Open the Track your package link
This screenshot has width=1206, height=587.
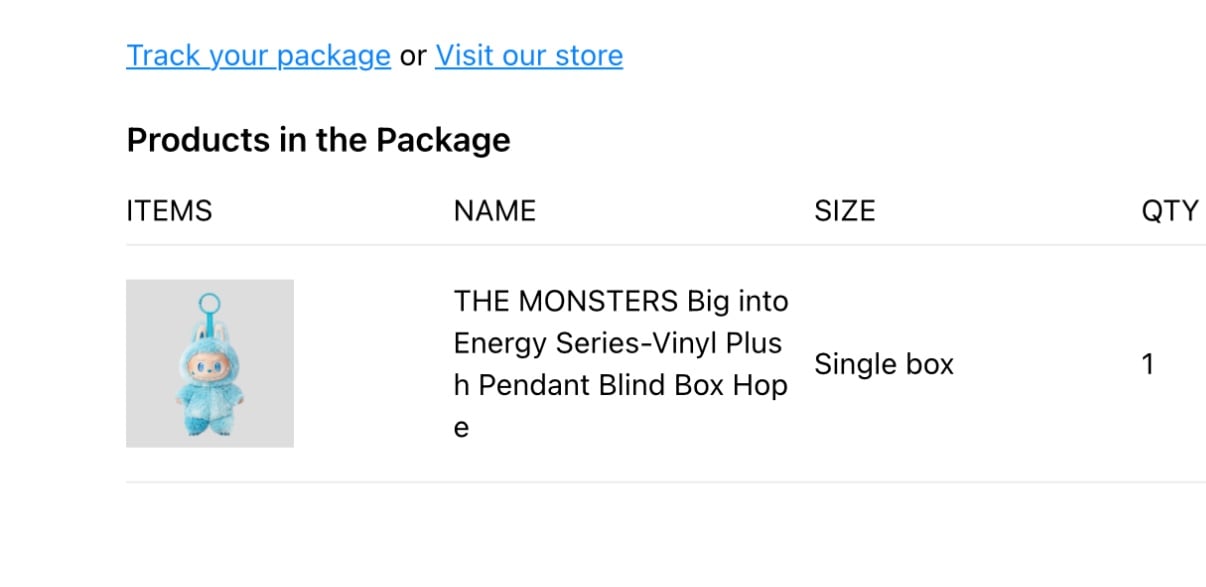click(258, 55)
